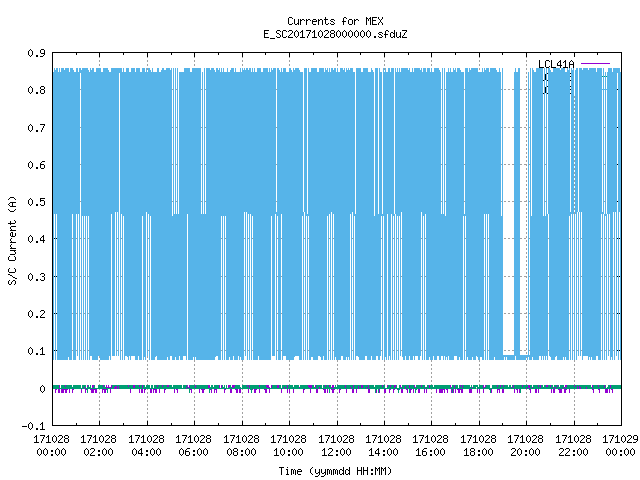Click the x-axis tick '171028 02:00'
The width and height of the screenshot is (640, 480).
(98, 446)
